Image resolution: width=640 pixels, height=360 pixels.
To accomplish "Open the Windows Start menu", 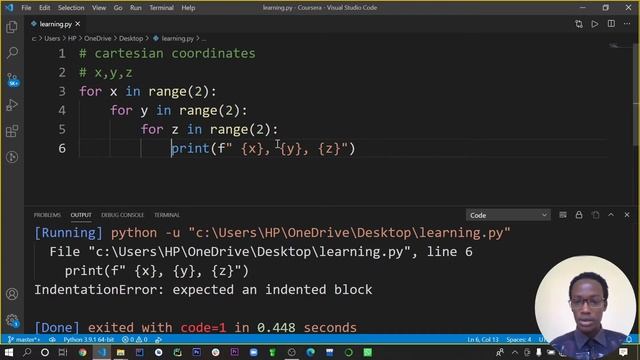I will 9,352.
